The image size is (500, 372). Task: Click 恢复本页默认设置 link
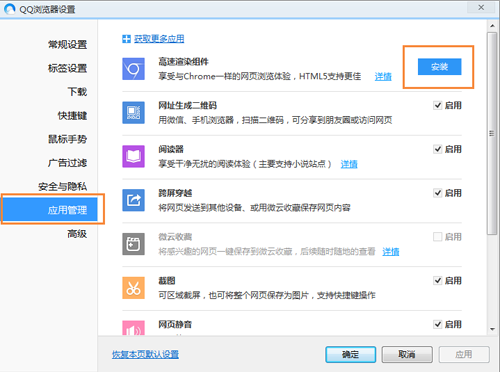pyautogui.click(x=145, y=354)
